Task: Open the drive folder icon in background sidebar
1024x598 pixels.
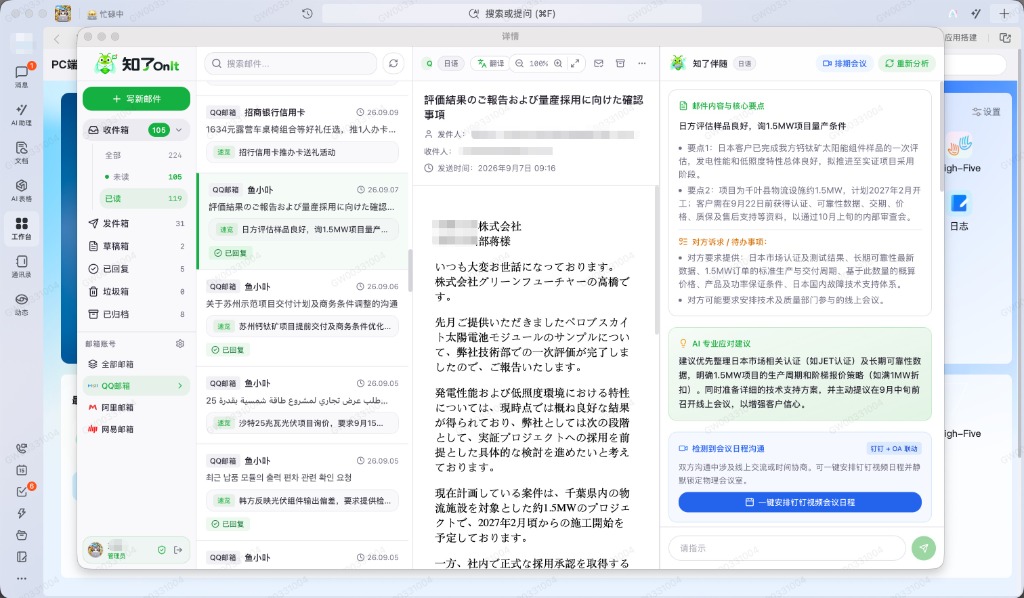Action: click(x=22, y=535)
